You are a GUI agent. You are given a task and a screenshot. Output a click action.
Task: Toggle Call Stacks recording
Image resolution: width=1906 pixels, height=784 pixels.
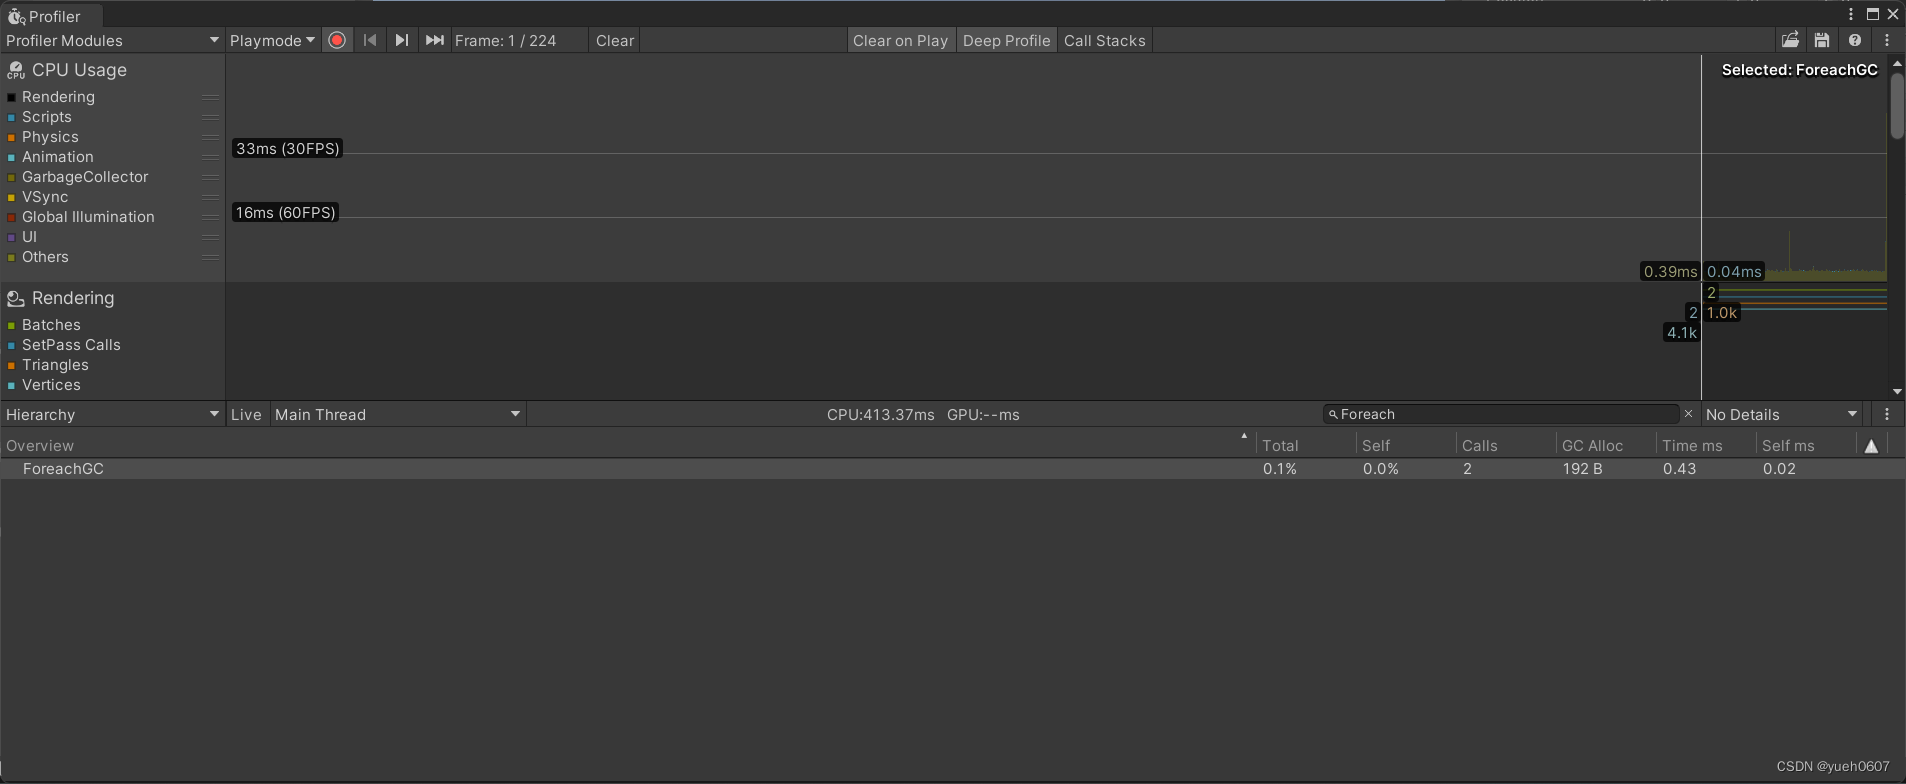[x=1104, y=40]
